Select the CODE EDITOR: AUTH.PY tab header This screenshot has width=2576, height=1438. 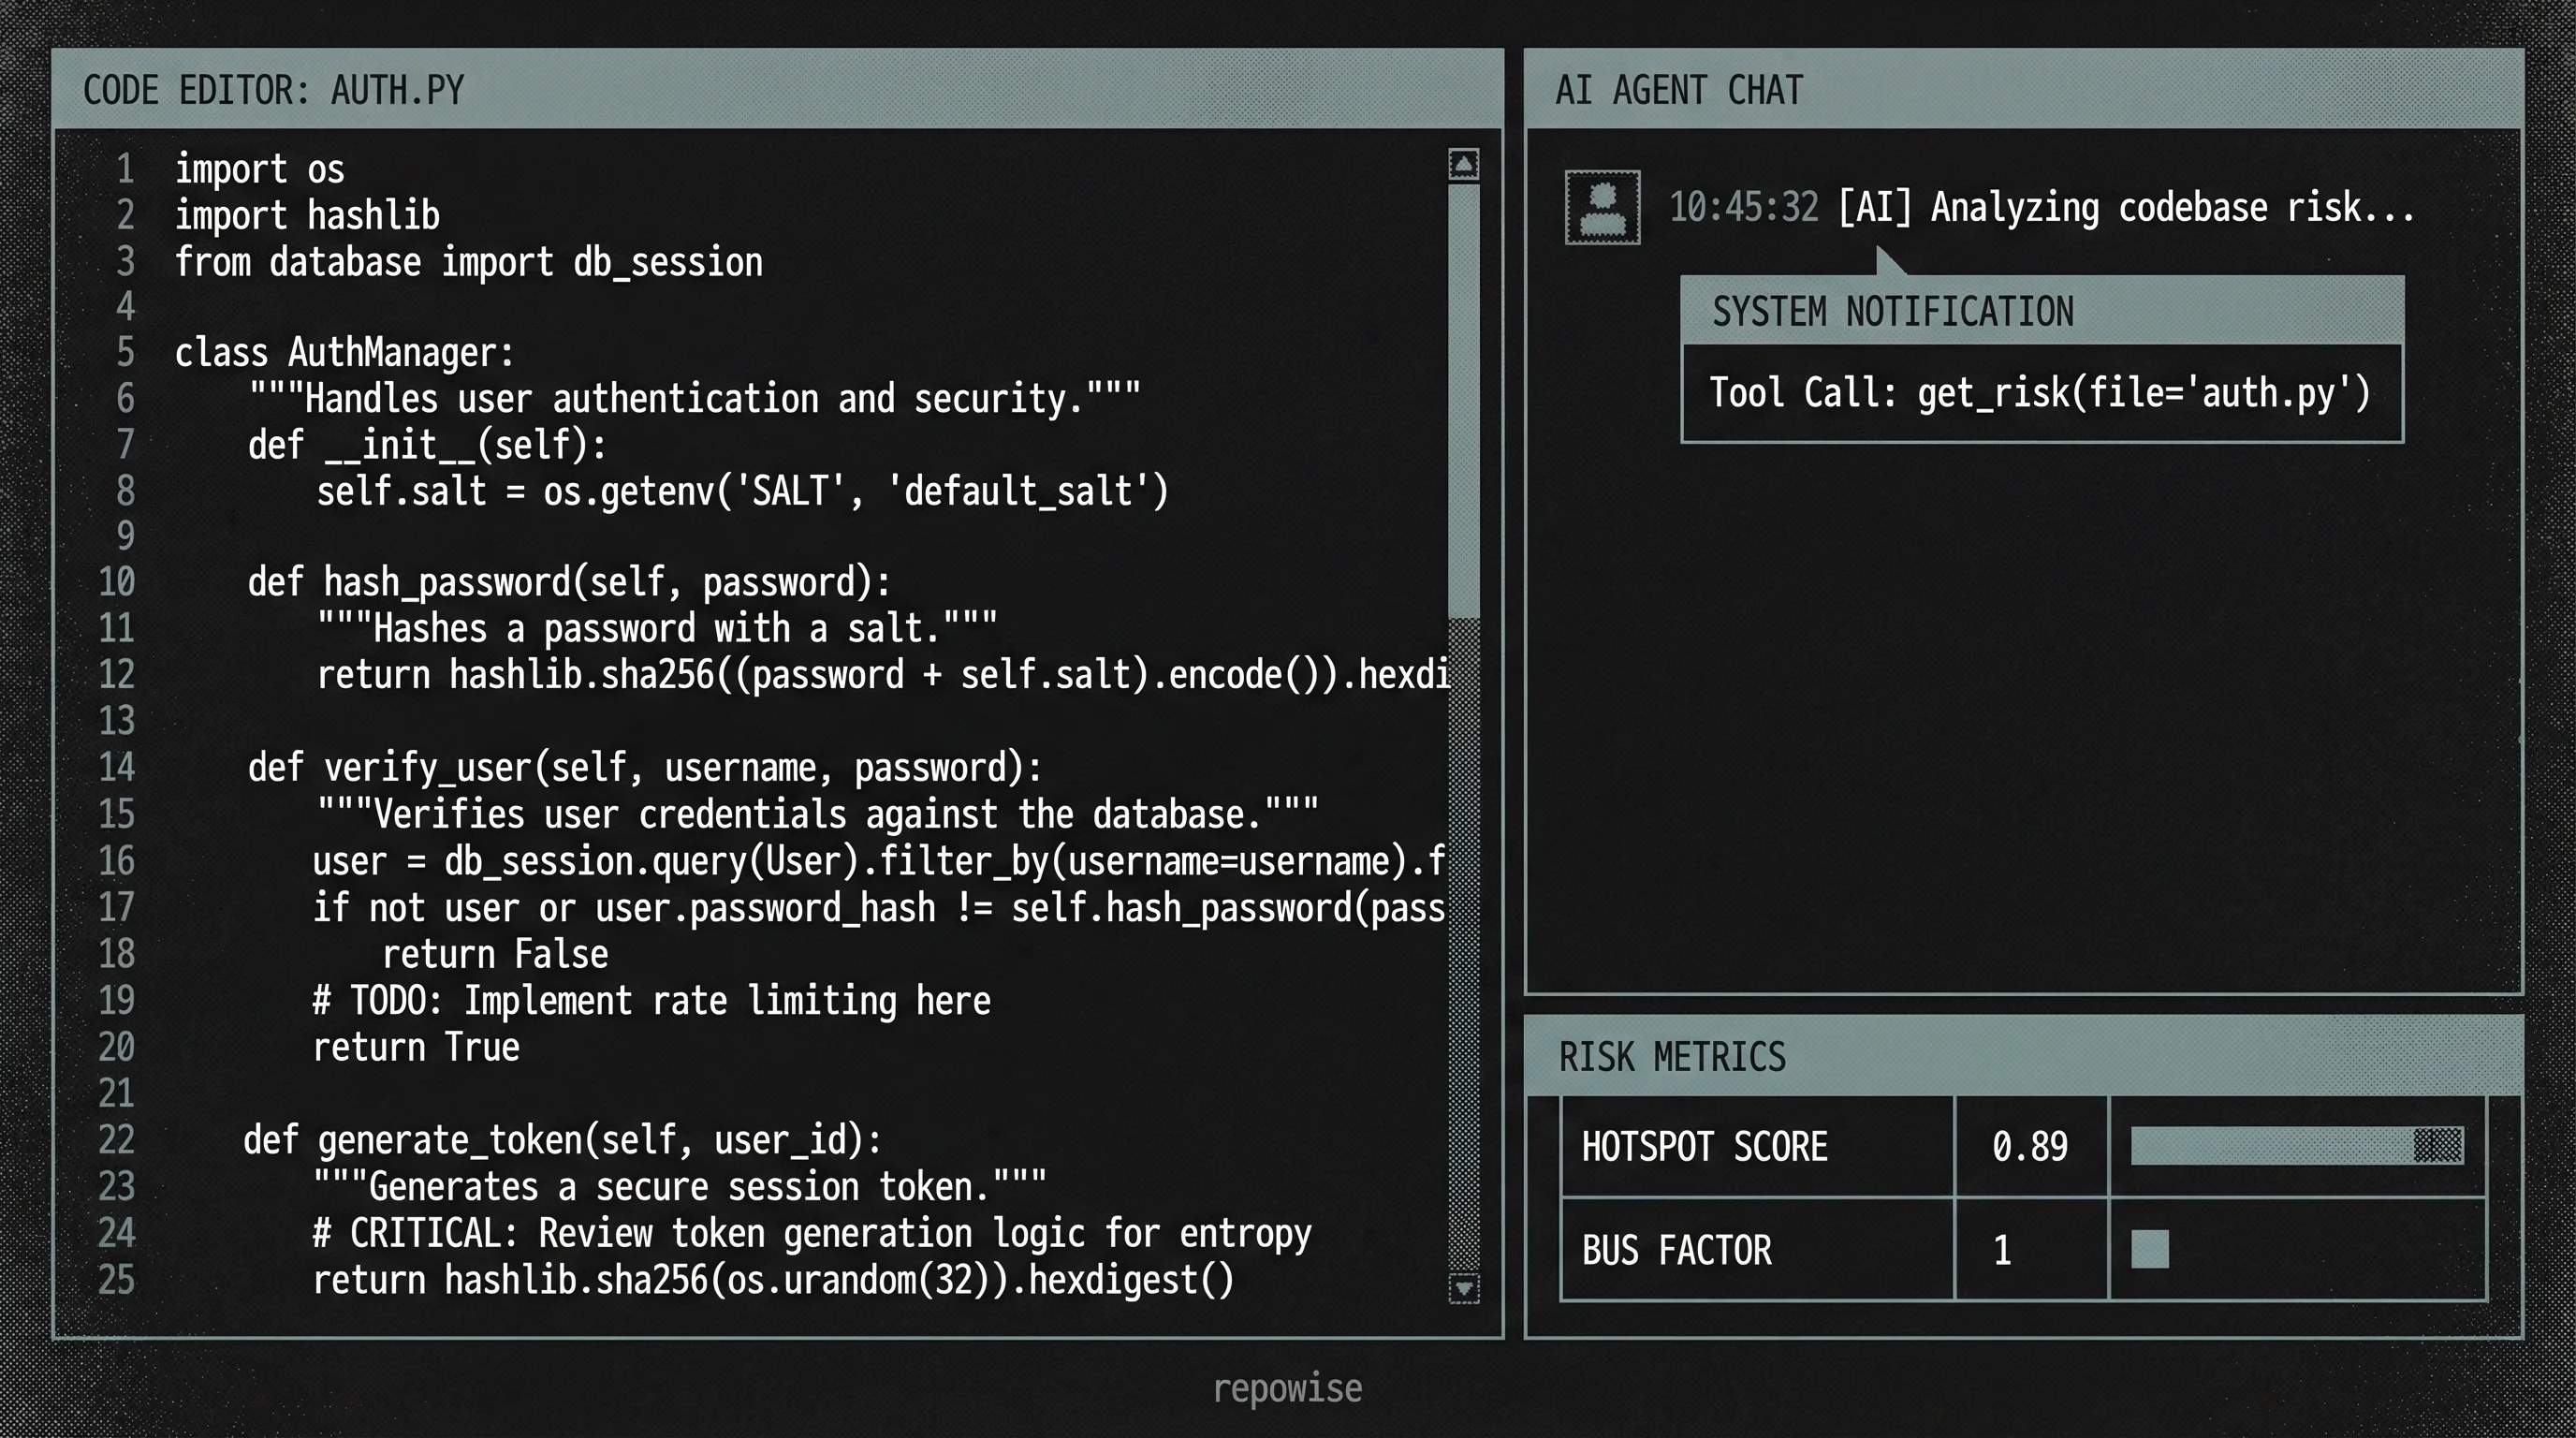(x=274, y=89)
